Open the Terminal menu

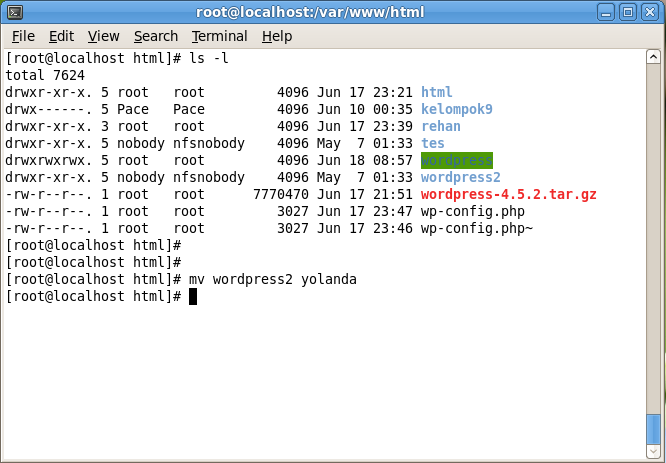[220, 37]
